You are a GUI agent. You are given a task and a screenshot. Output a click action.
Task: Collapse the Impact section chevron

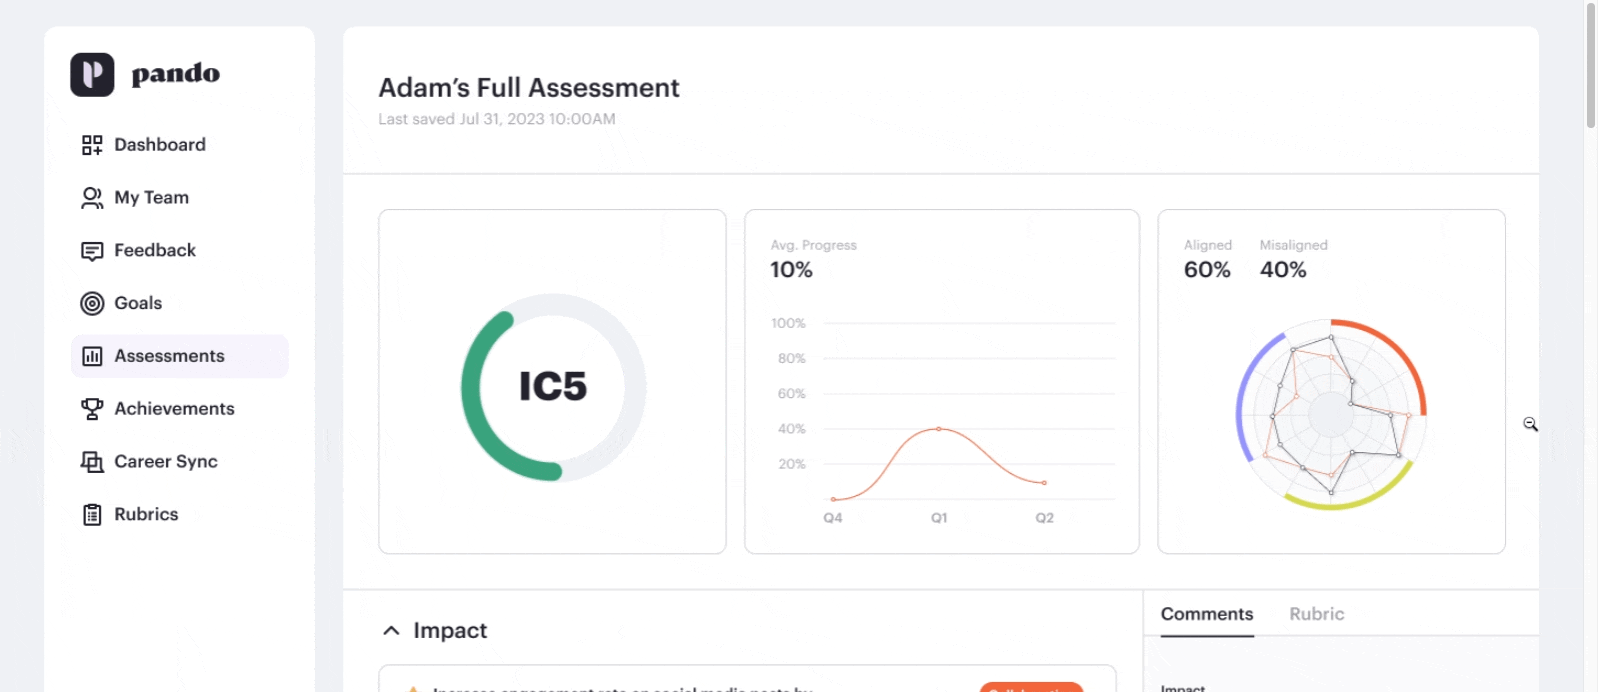(391, 631)
